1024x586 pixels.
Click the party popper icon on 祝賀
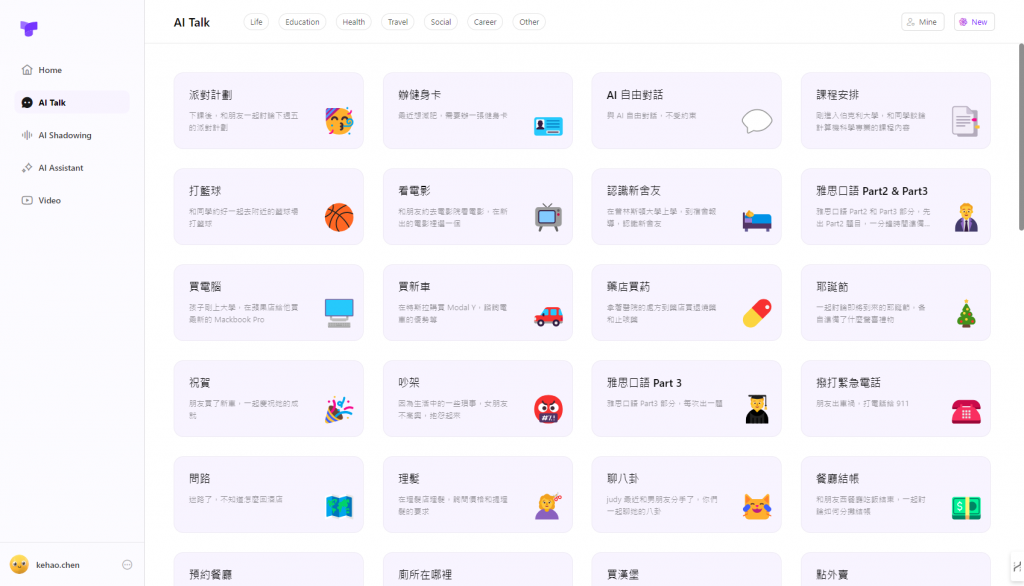click(x=339, y=410)
